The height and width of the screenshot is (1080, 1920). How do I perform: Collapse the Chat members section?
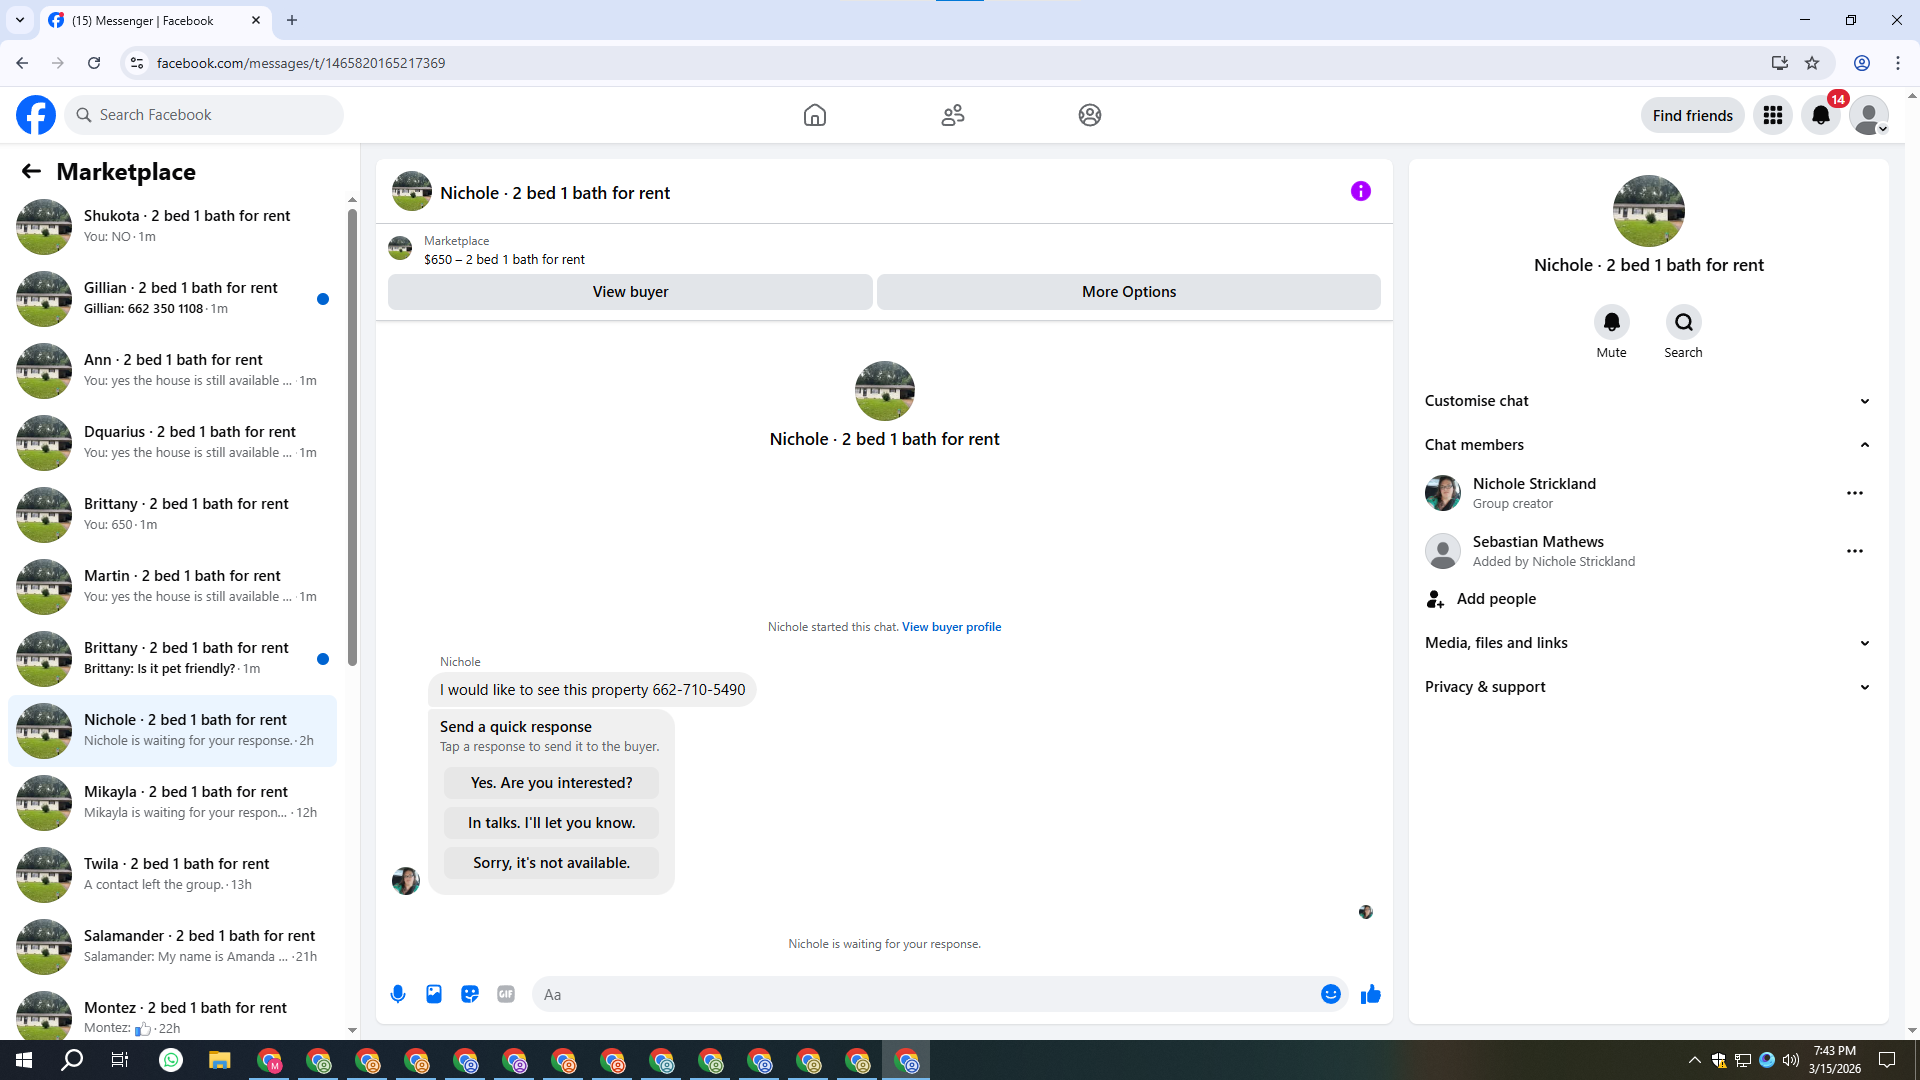point(1648,445)
